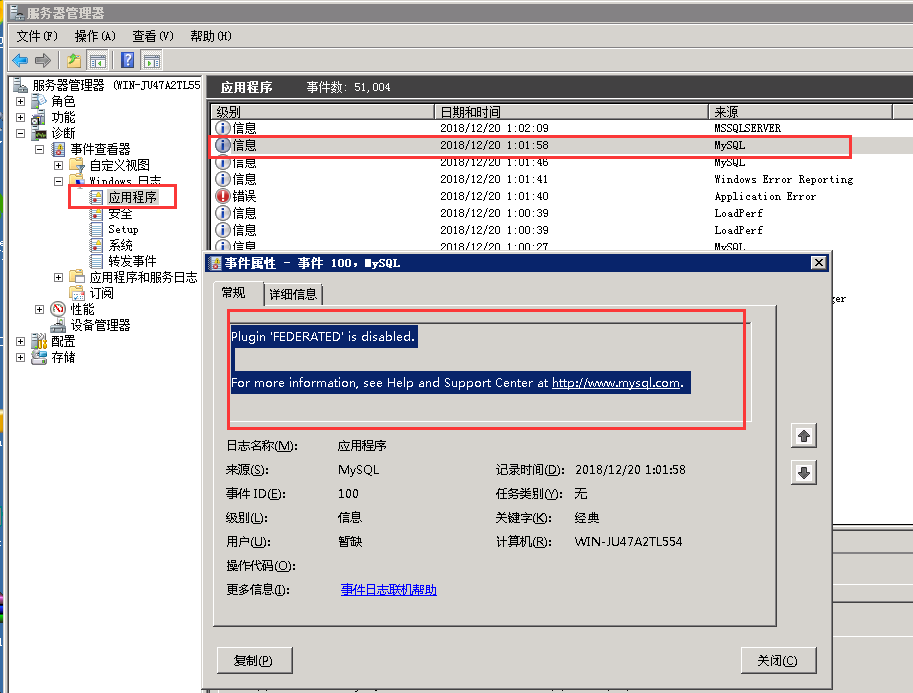Viewport: 913px width, 693px height.
Task: Collapse the 诊断 tree node
Action: click(x=20, y=133)
